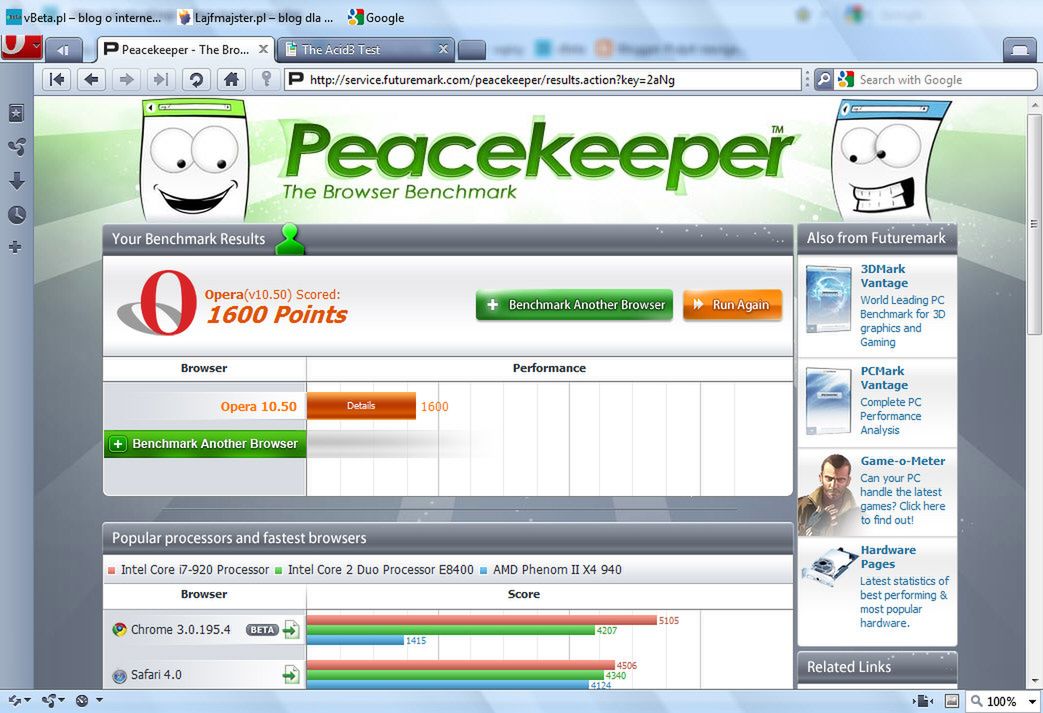1043x713 pixels.
Task: Click the Opera logo in the results
Action: pos(159,302)
